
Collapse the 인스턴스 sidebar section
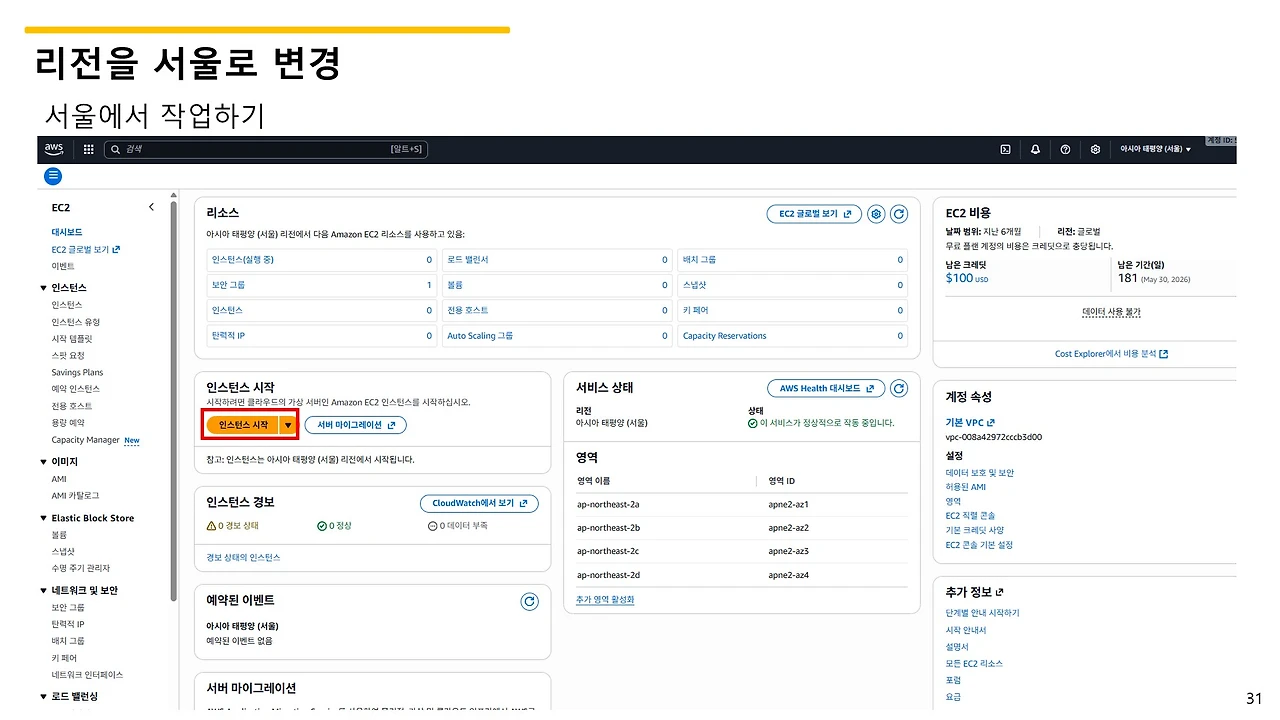coord(42,287)
